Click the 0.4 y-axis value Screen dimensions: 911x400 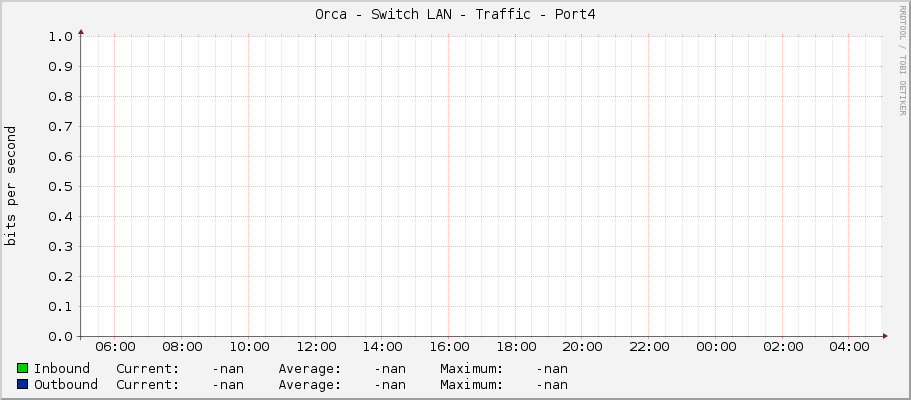(x=60, y=217)
